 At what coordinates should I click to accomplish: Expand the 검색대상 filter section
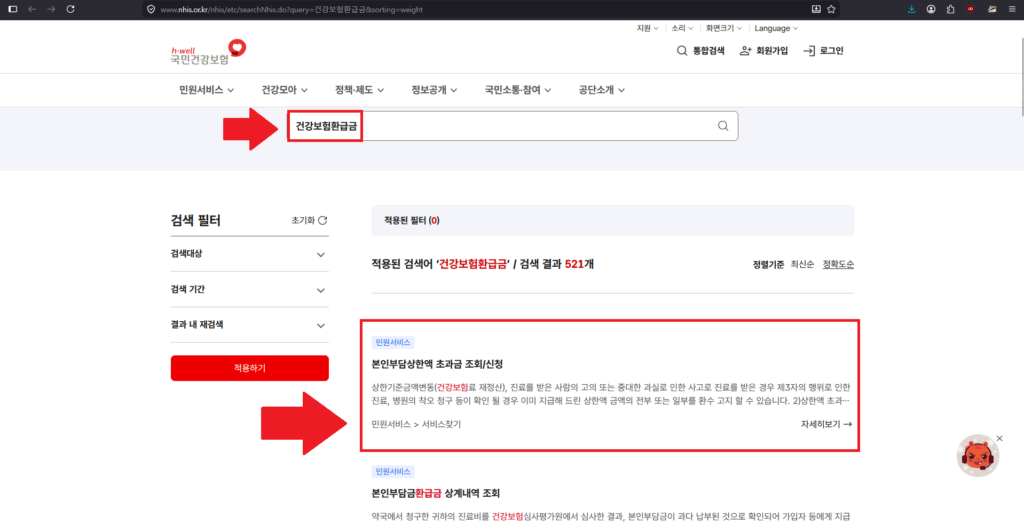249,254
